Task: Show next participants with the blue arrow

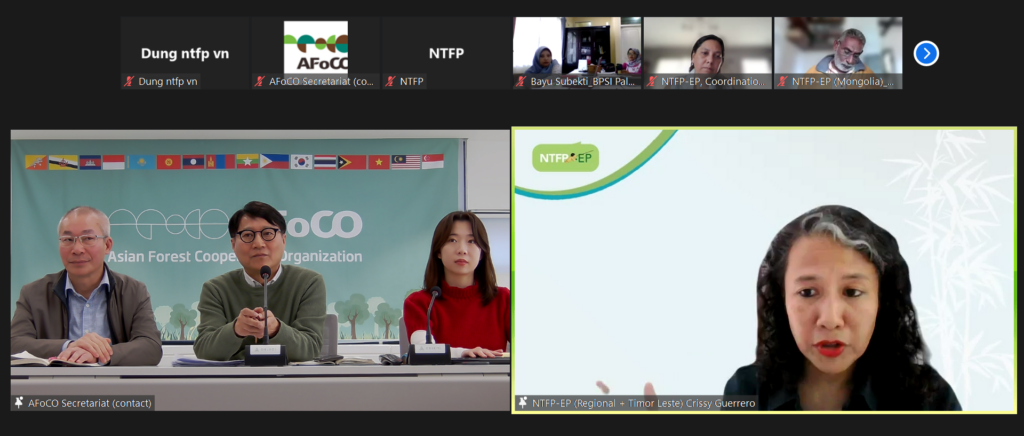Action: [926, 53]
